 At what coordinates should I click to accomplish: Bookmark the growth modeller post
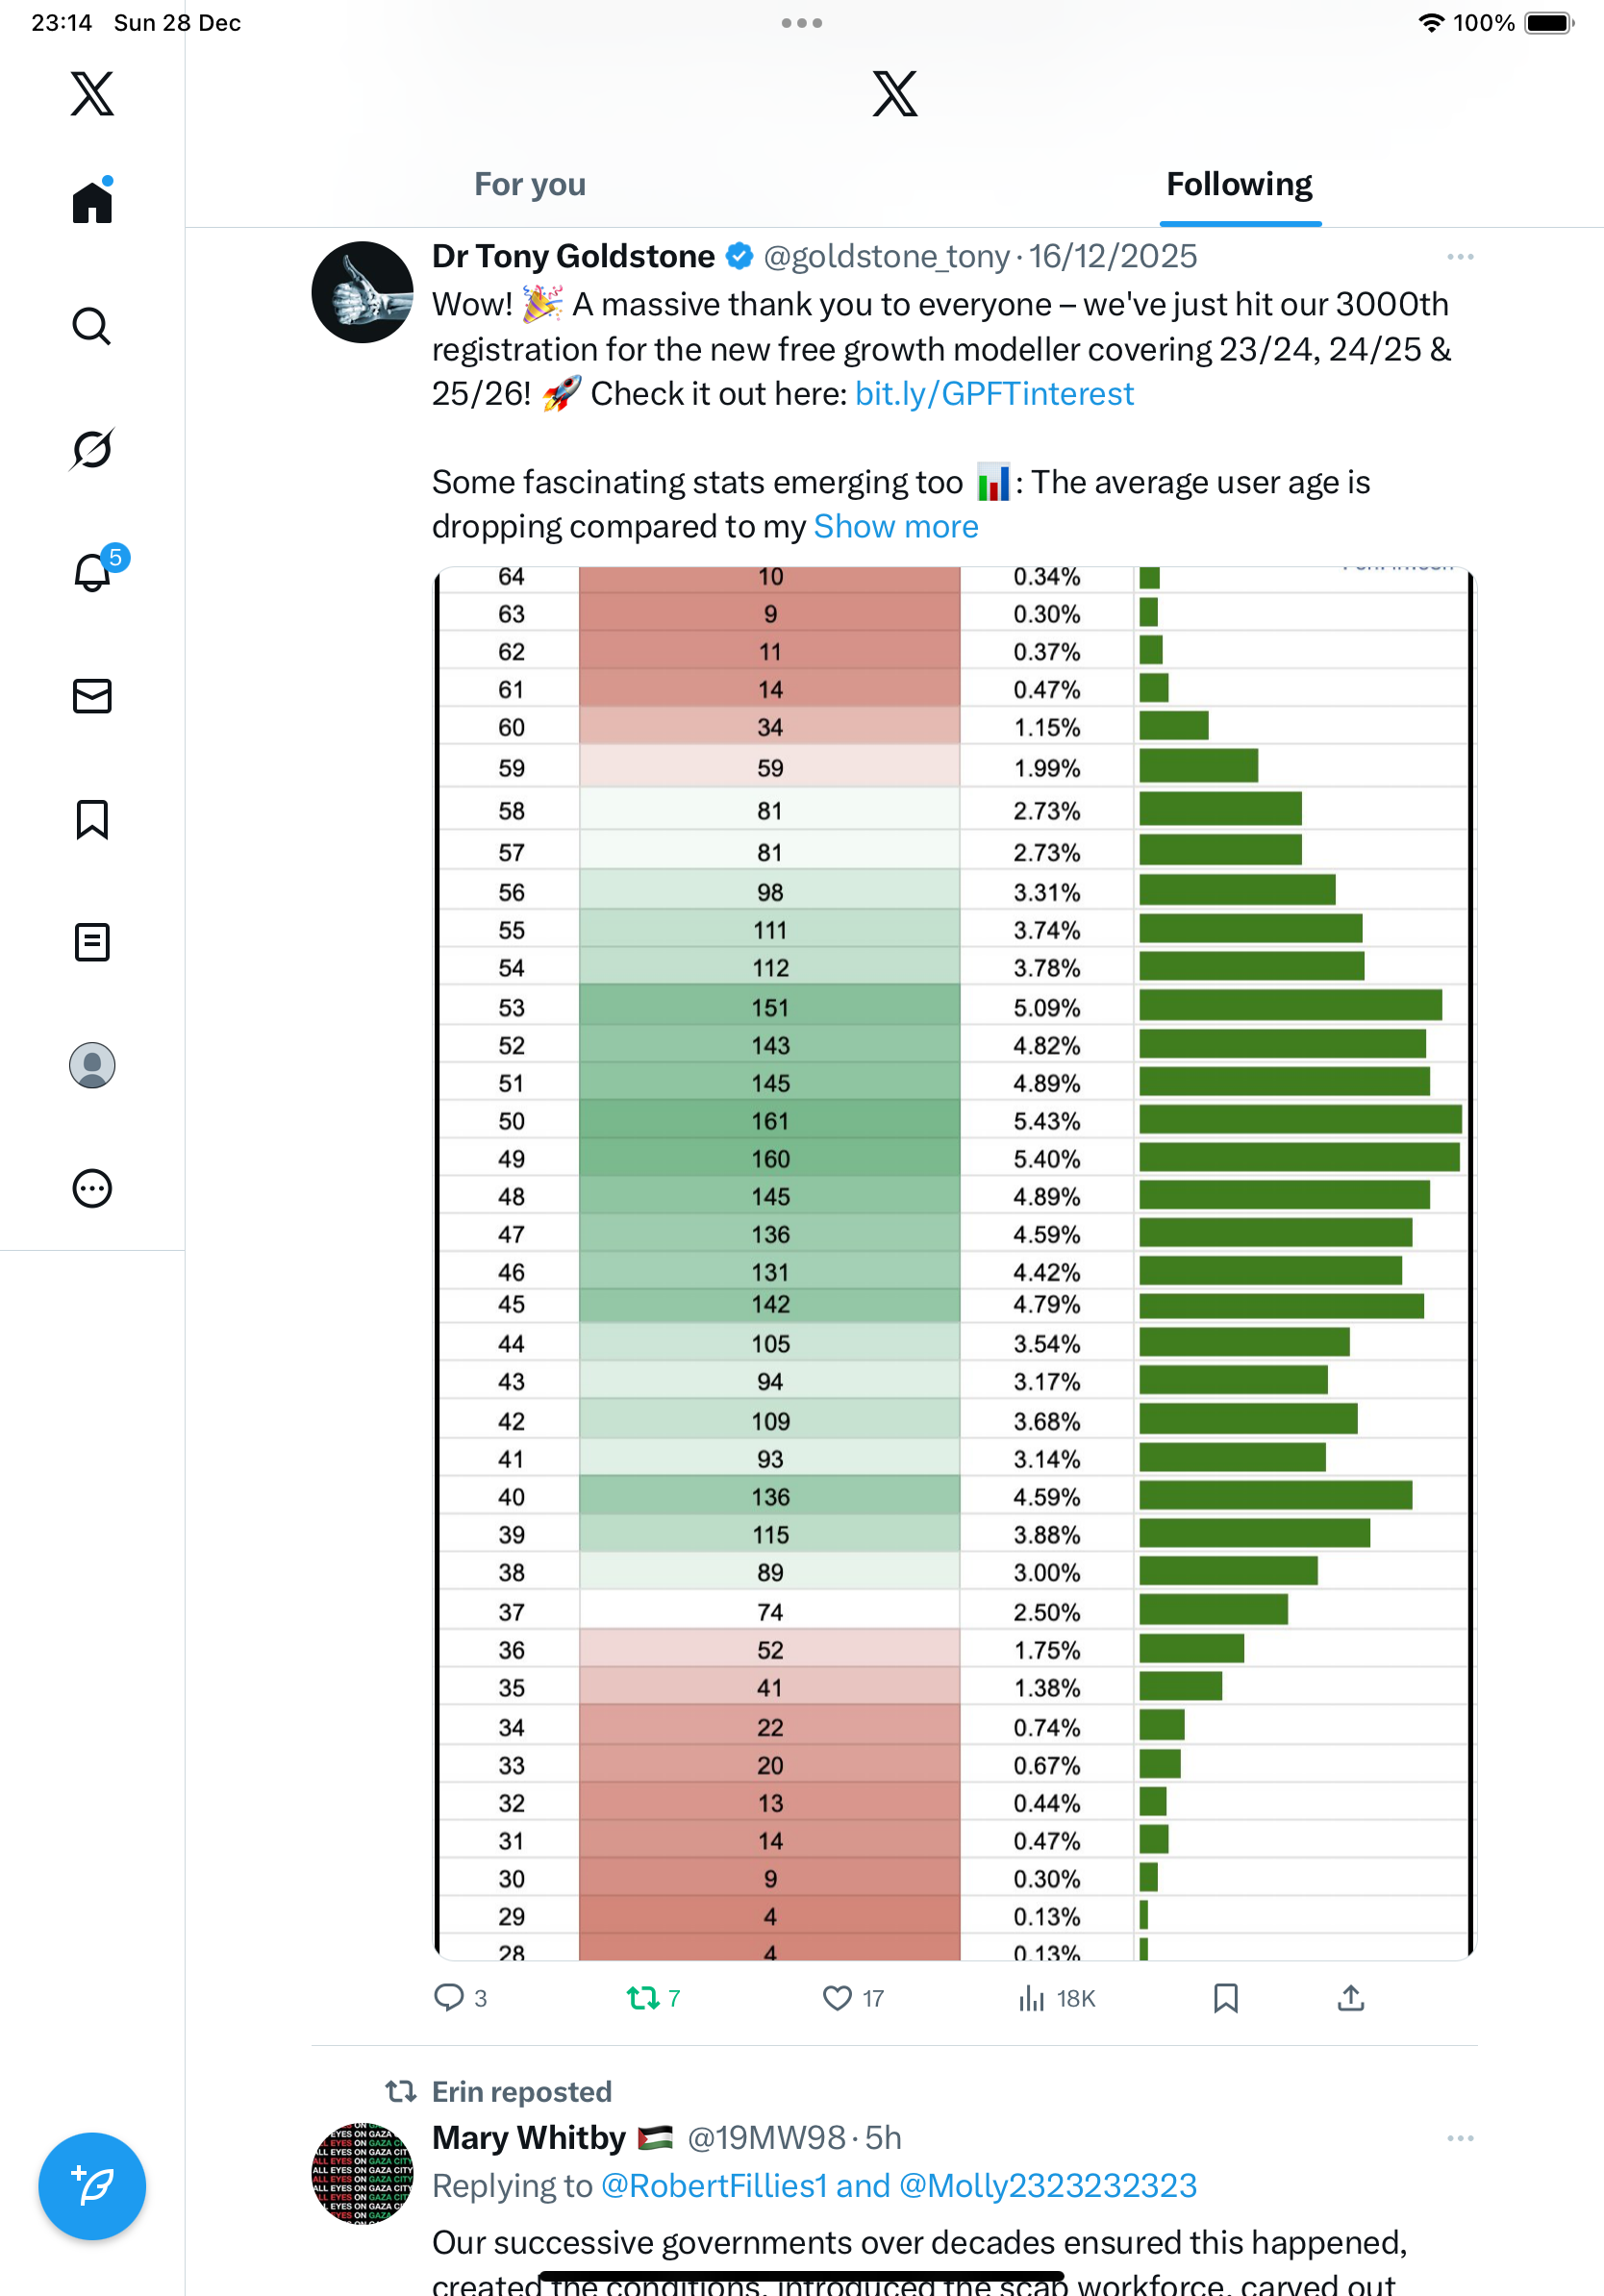(1225, 1998)
